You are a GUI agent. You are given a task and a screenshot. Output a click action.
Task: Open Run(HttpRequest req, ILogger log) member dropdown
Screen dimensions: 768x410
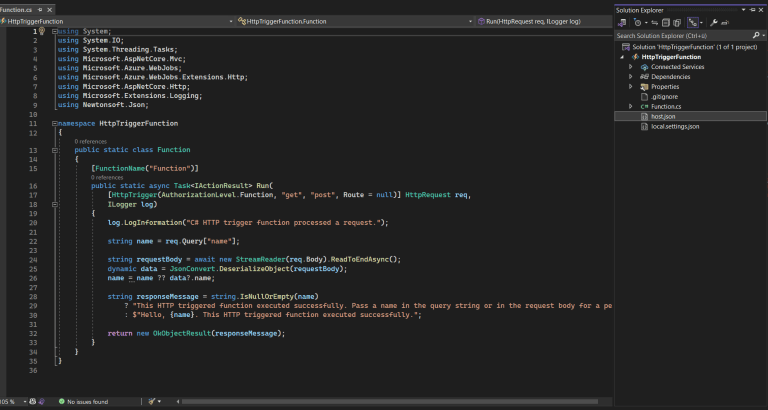pos(544,22)
